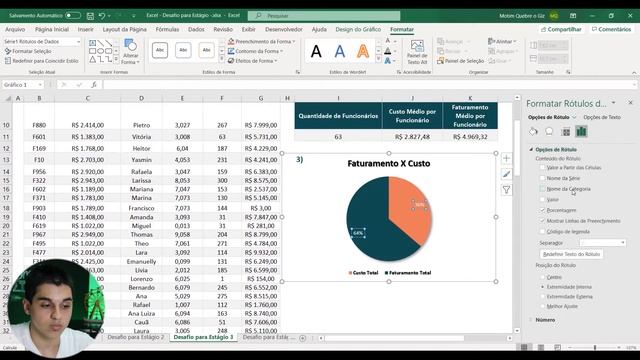The width and height of the screenshot is (640, 360).
Task: Click Formatar Seleção in ribbon
Action: coord(28,51)
